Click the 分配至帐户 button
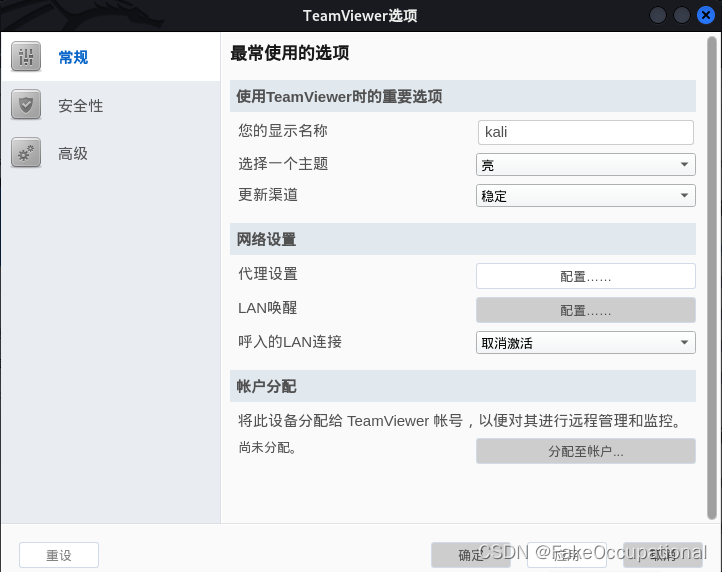The width and height of the screenshot is (722, 572). pos(586,451)
